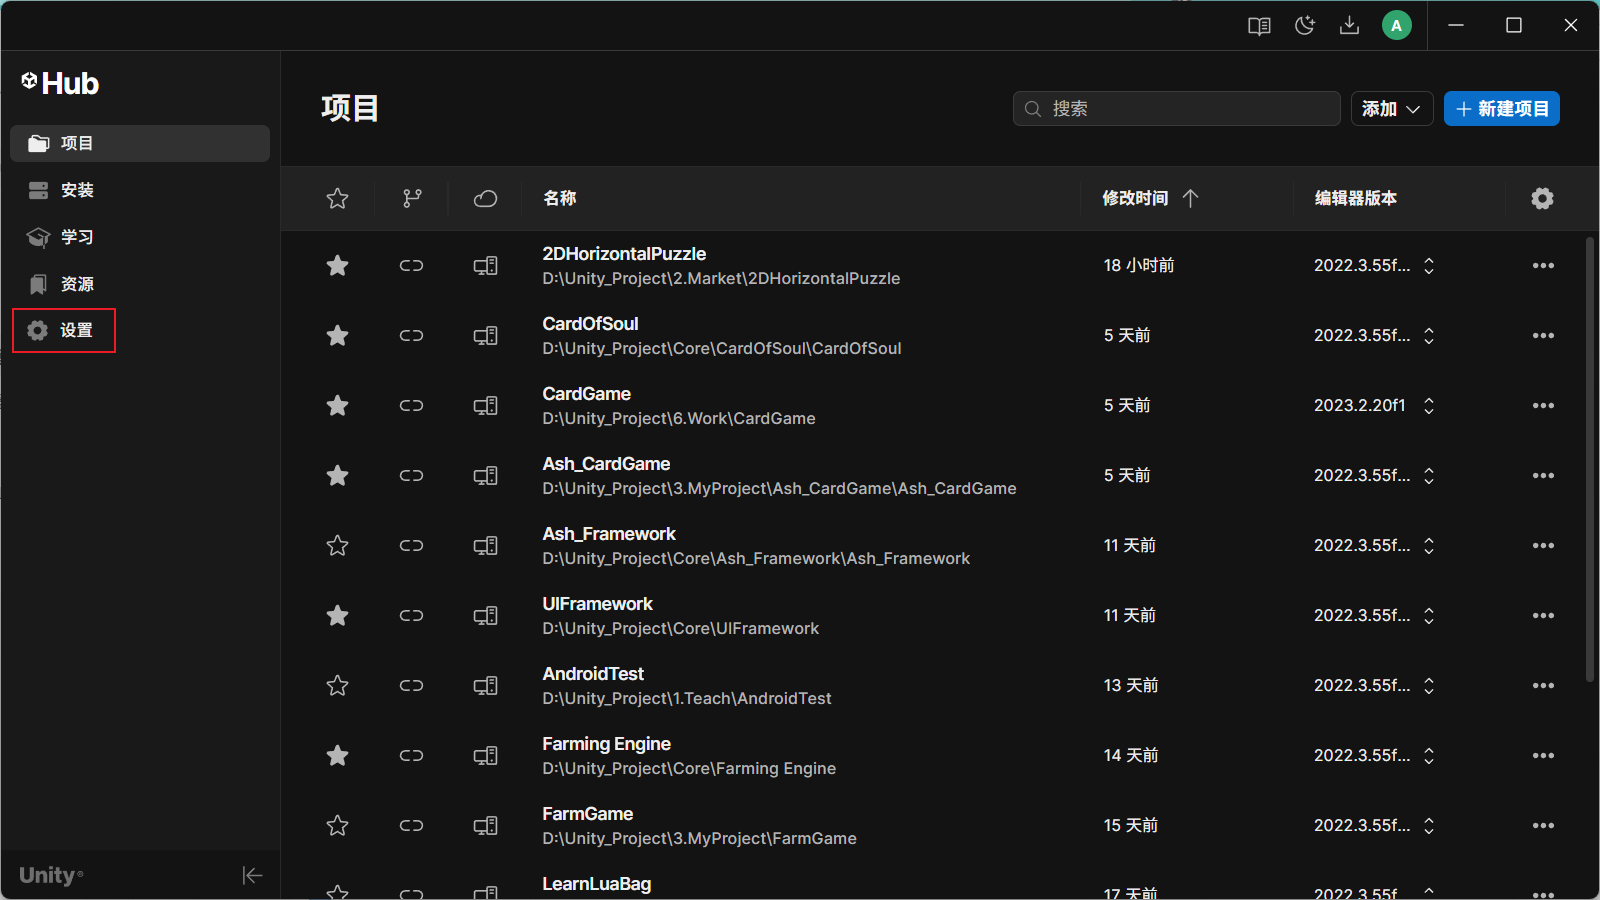Open more options for 2DHorizontalPuzzle
Viewport: 1600px width, 900px height.
[1543, 266]
